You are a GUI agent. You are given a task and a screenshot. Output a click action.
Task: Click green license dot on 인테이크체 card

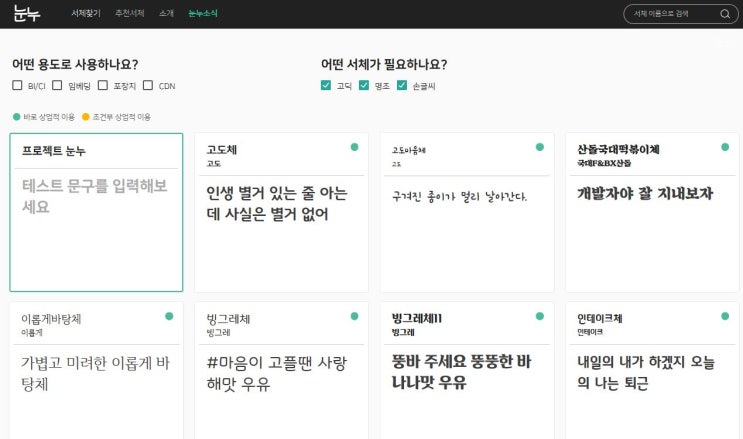725,316
